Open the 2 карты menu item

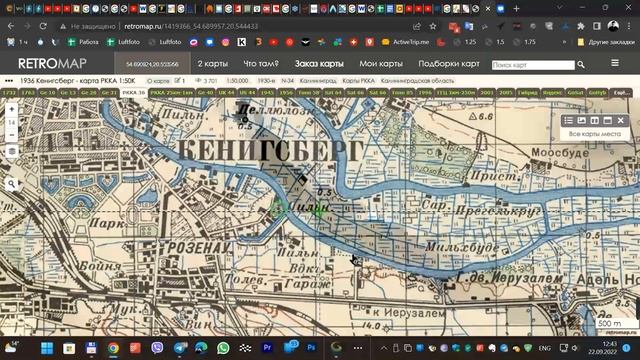coord(213,64)
